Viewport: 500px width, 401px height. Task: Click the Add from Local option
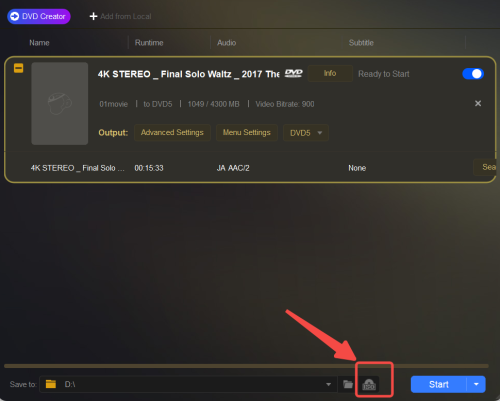click(121, 16)
